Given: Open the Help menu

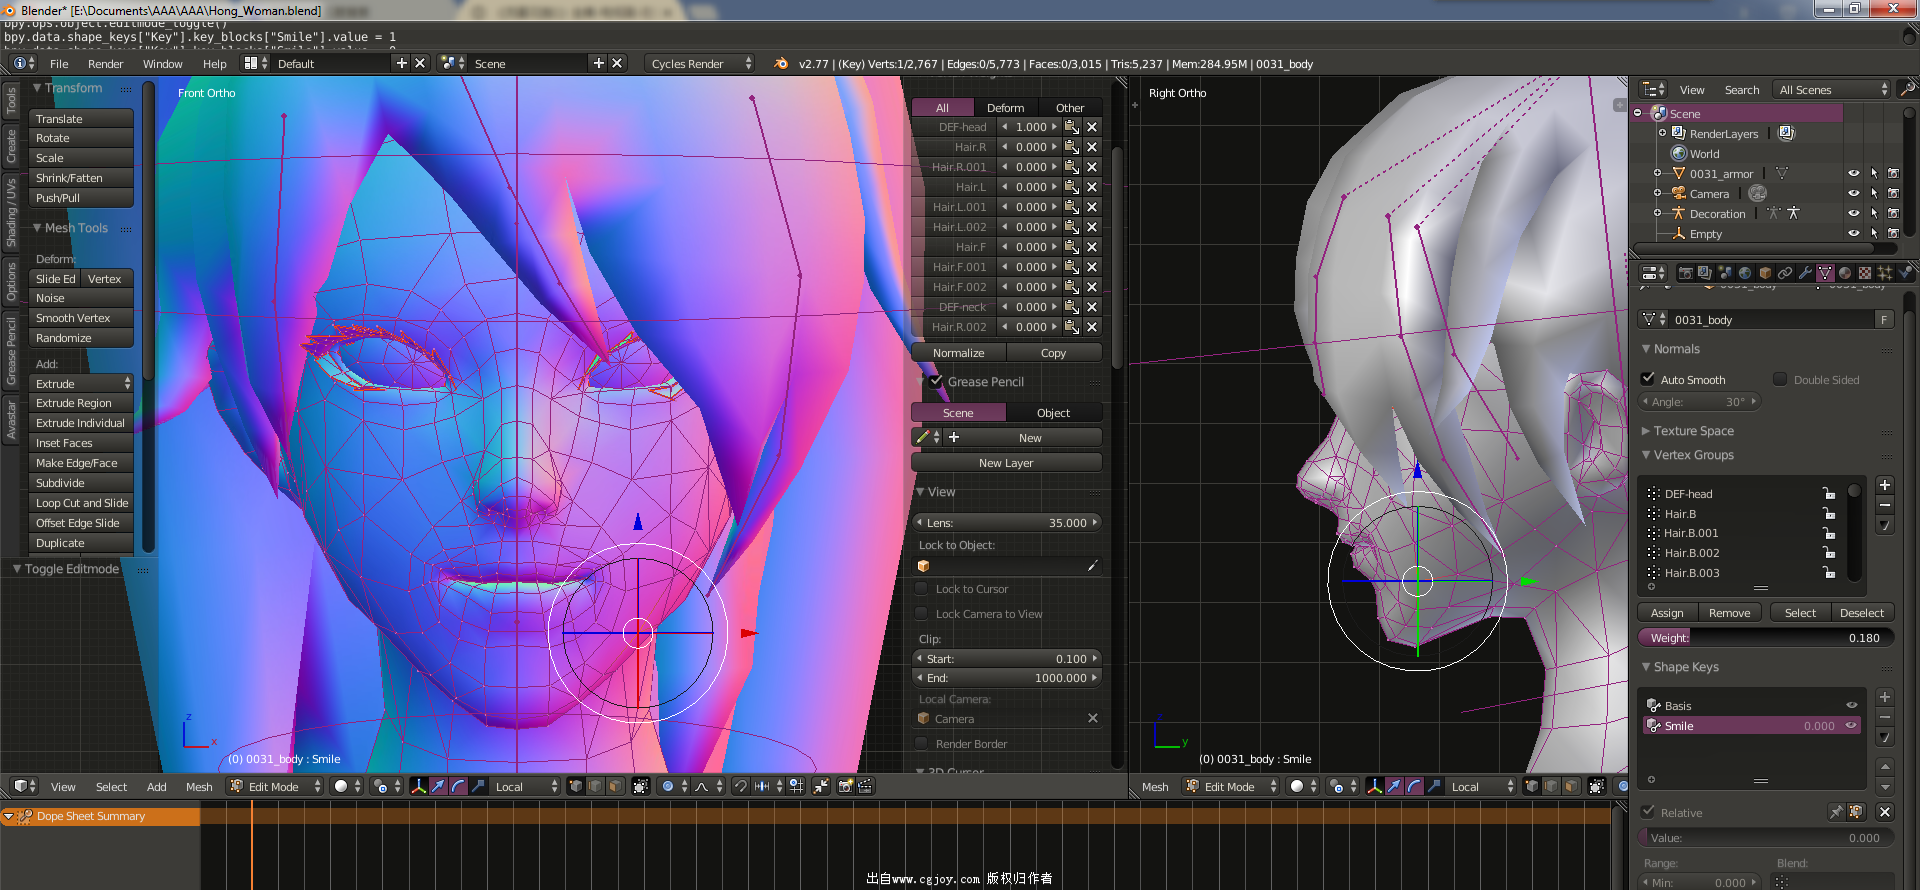Looking at the screenshot, I should pyautogui.click(x=214, y=63).
